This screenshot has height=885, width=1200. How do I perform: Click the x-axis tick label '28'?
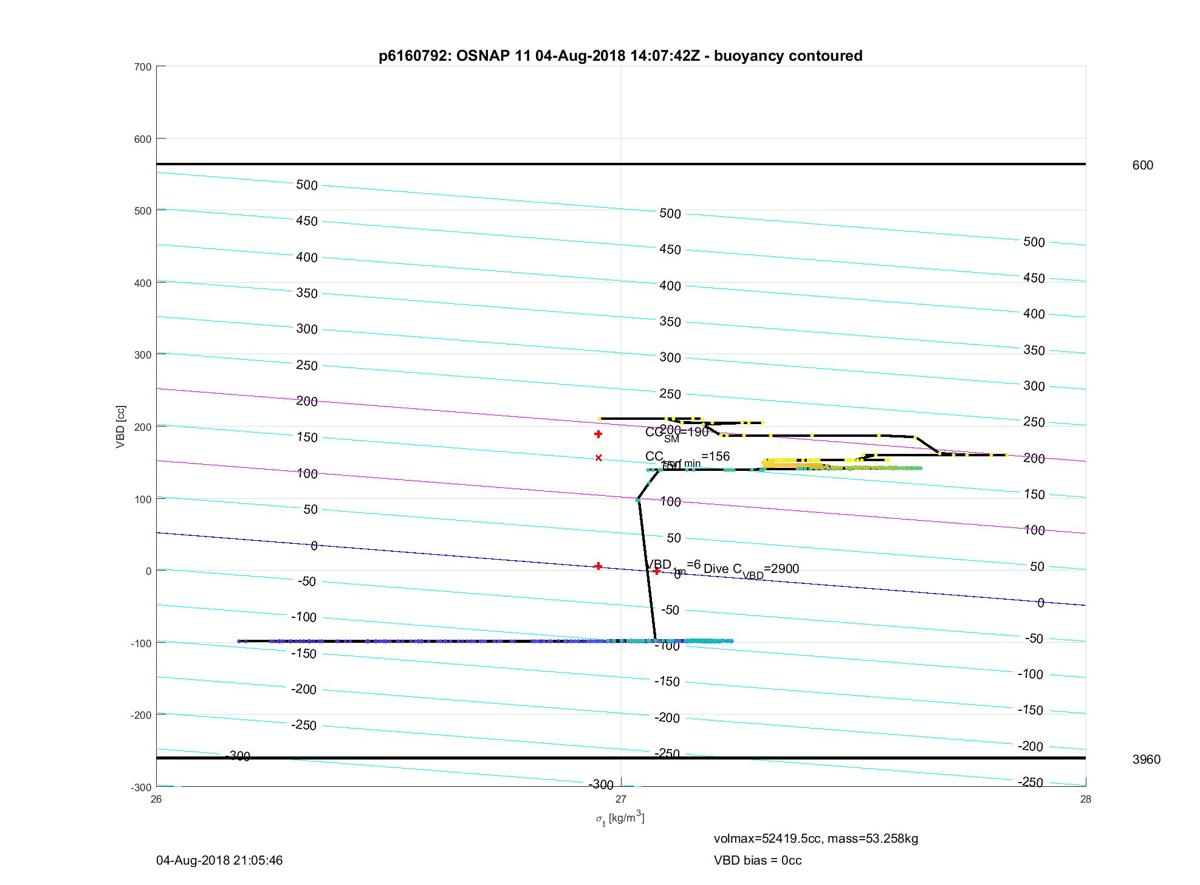1086,799
